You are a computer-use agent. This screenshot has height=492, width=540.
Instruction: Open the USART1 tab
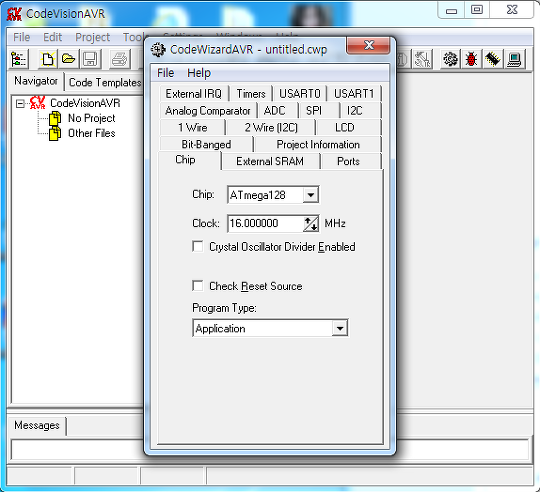coord(354,94)
